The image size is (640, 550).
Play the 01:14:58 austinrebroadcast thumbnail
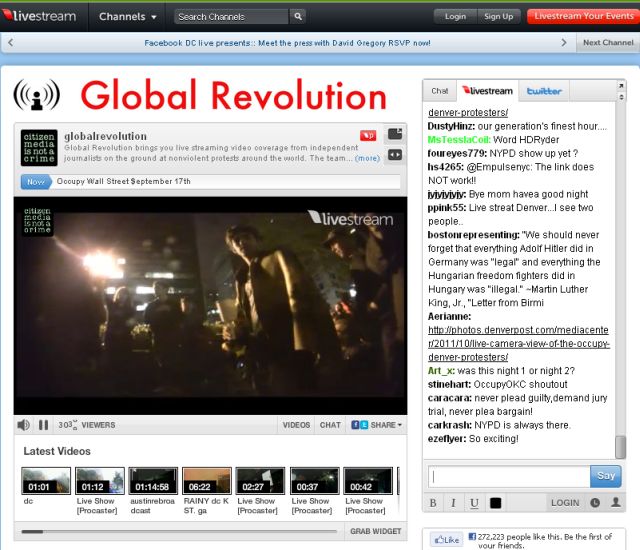[153, 481]
